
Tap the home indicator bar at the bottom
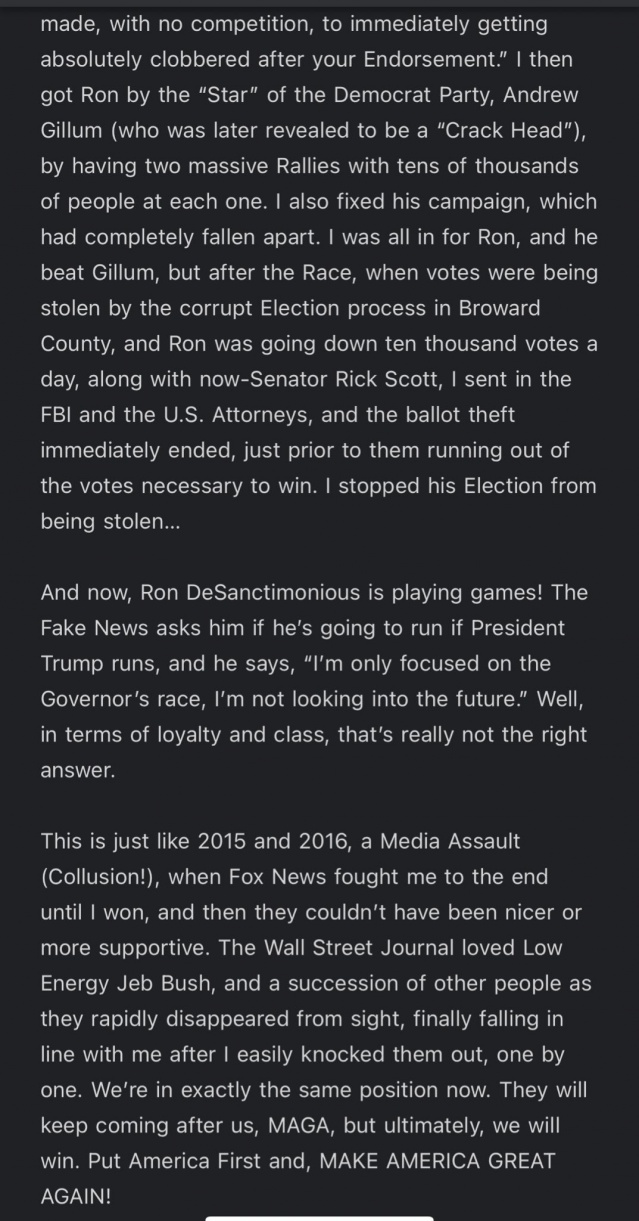point(319,1216)
